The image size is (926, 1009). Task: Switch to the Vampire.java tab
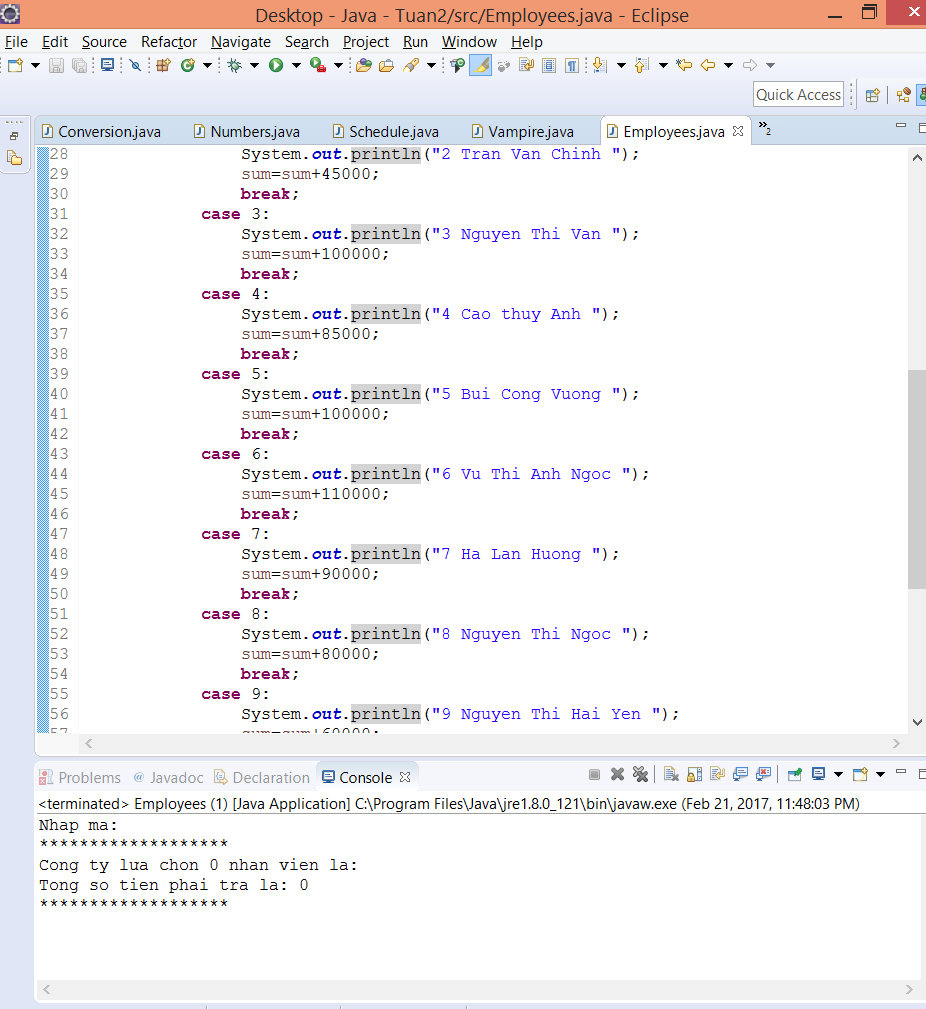(530, 131)
